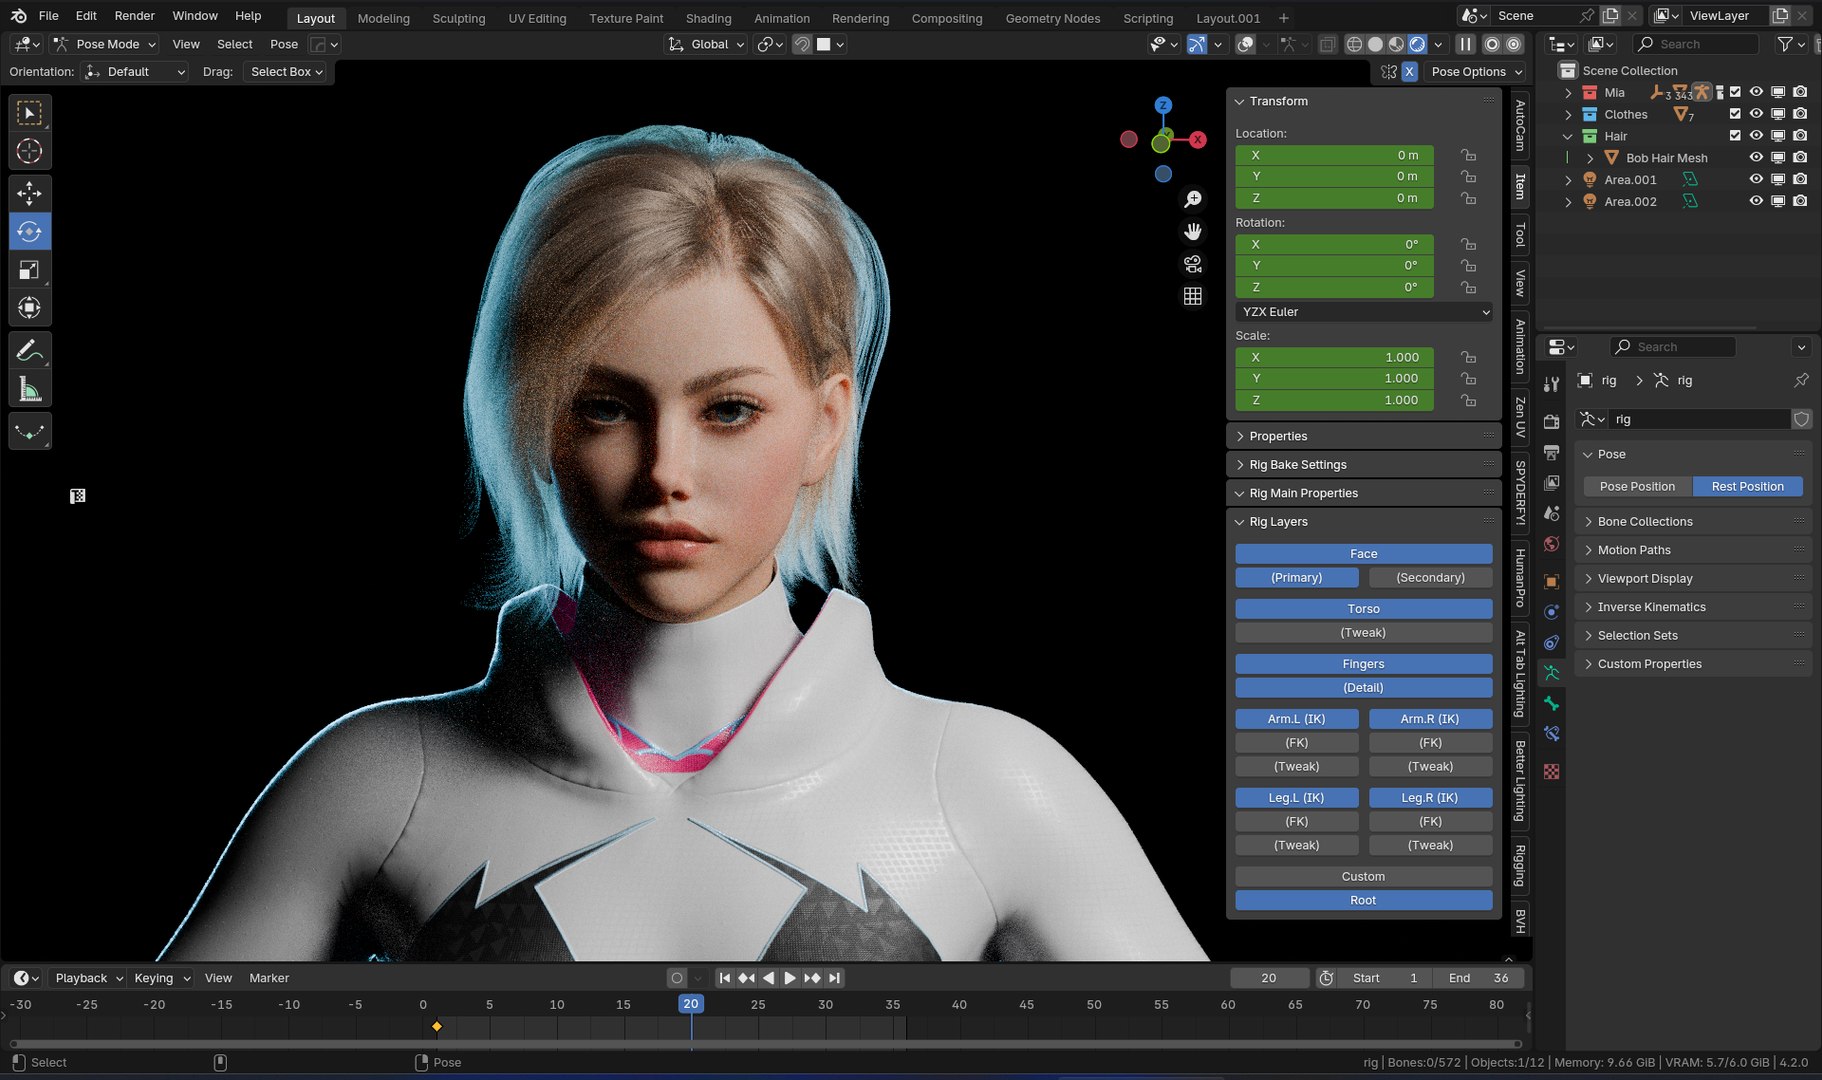The image size is (1822, 1080).
Task: Jump to the timeline start frame
Action: tap(725, 978)
